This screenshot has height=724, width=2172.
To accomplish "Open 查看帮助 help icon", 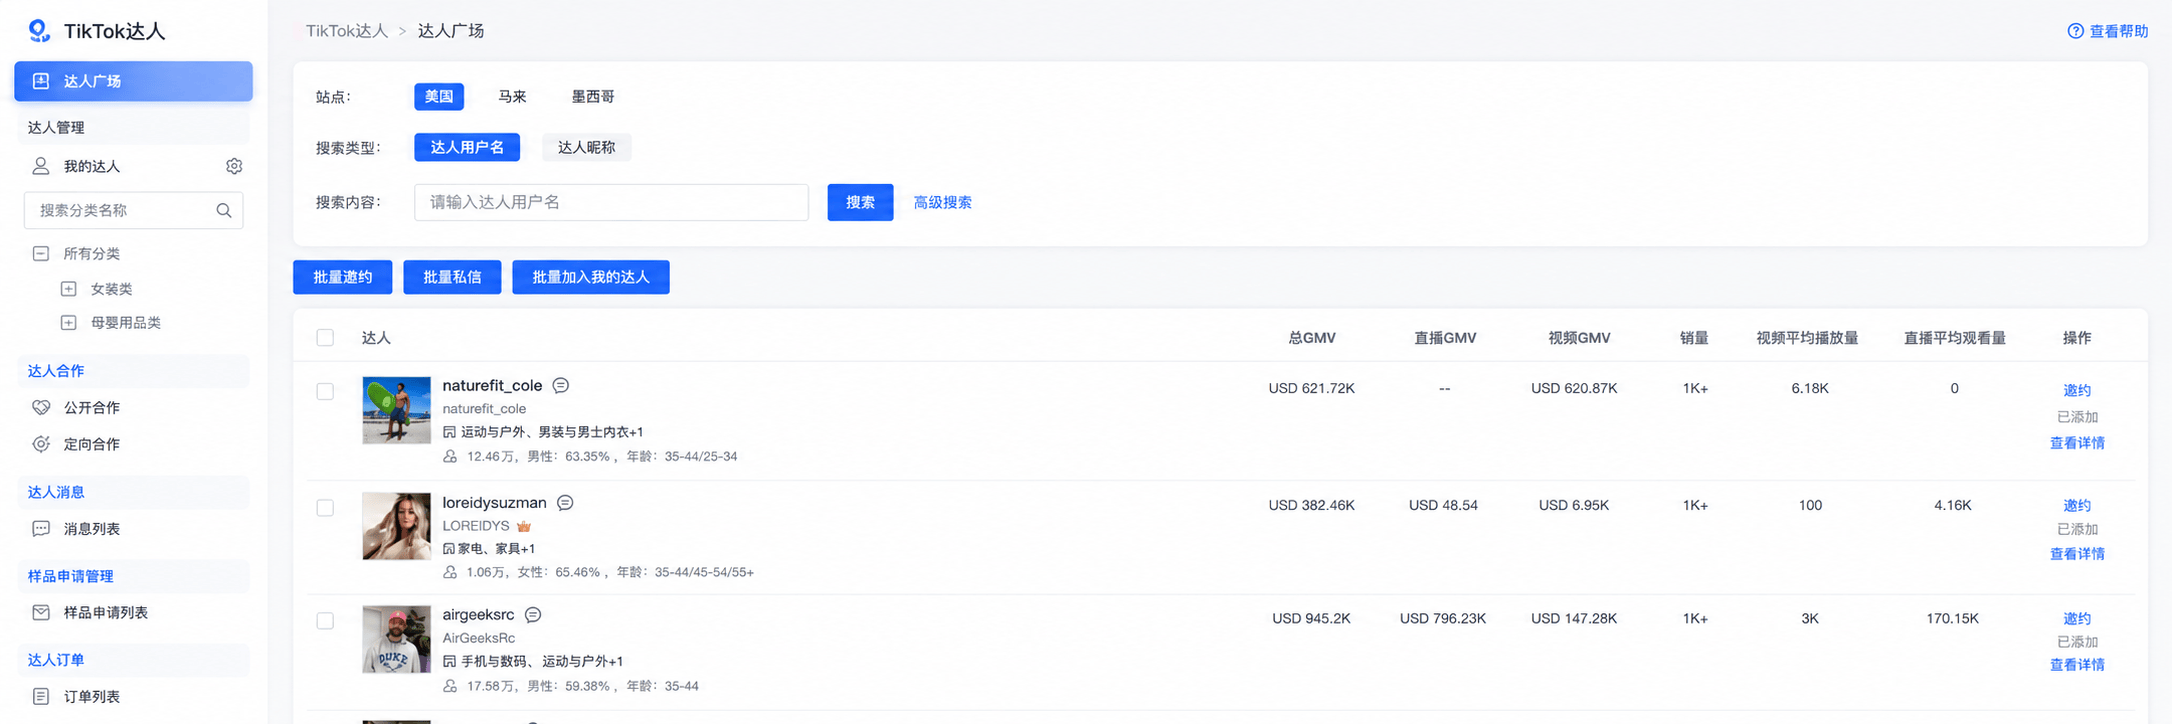I will 2075,31.
